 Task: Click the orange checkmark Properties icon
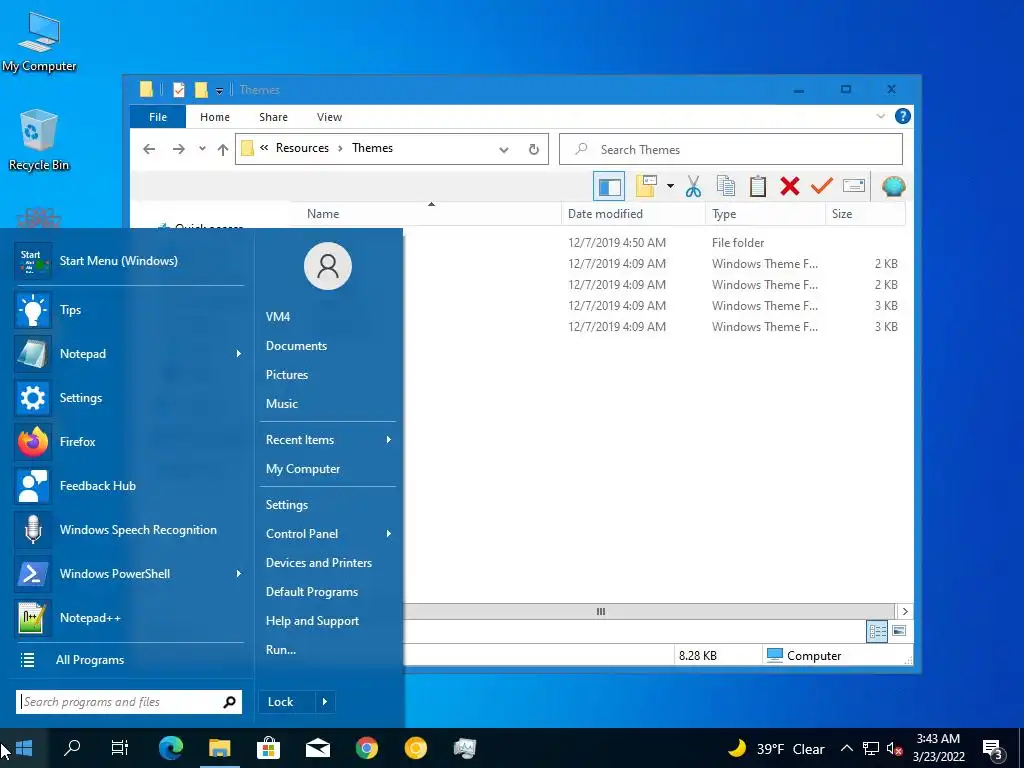822,187
